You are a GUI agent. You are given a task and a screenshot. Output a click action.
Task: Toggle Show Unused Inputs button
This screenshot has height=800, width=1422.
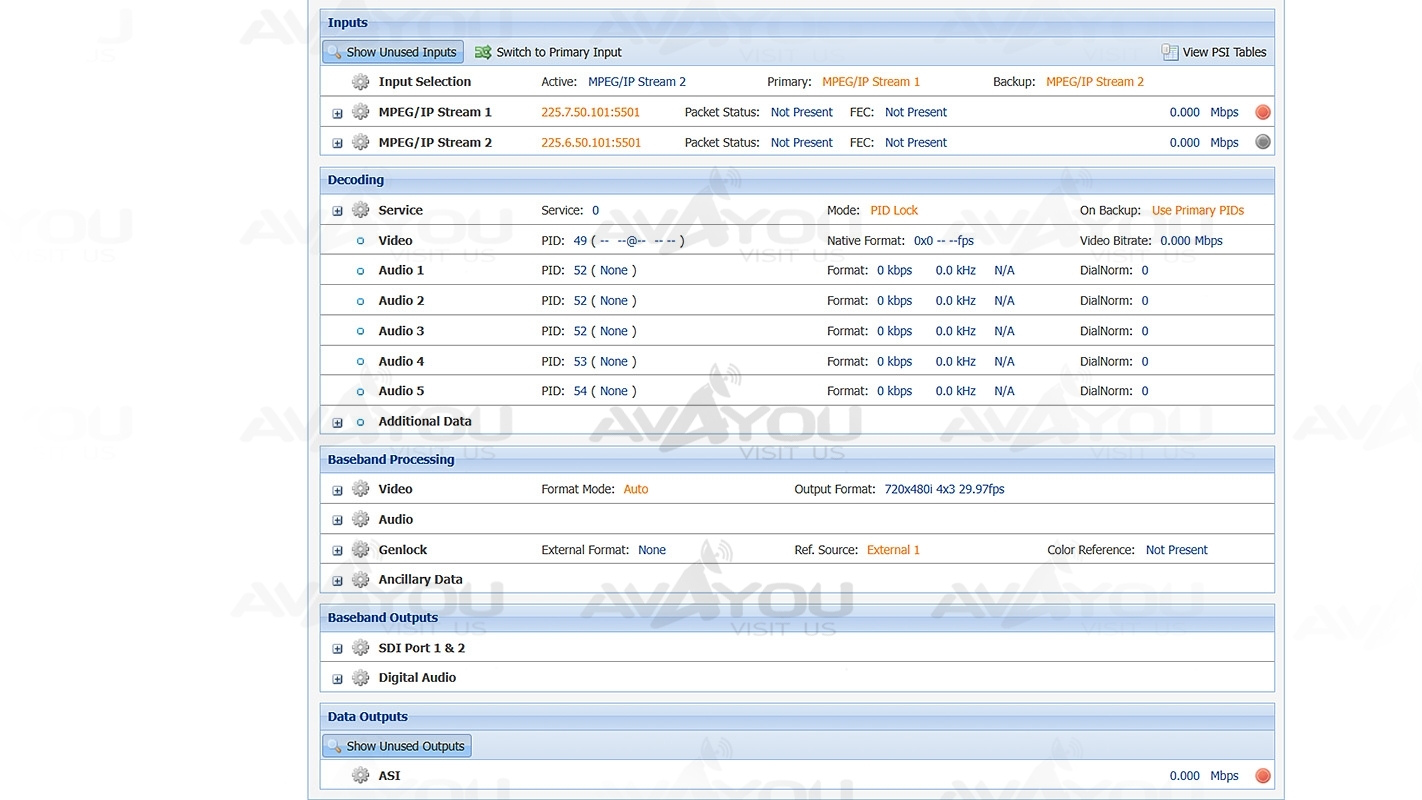(x=392, y=52)
